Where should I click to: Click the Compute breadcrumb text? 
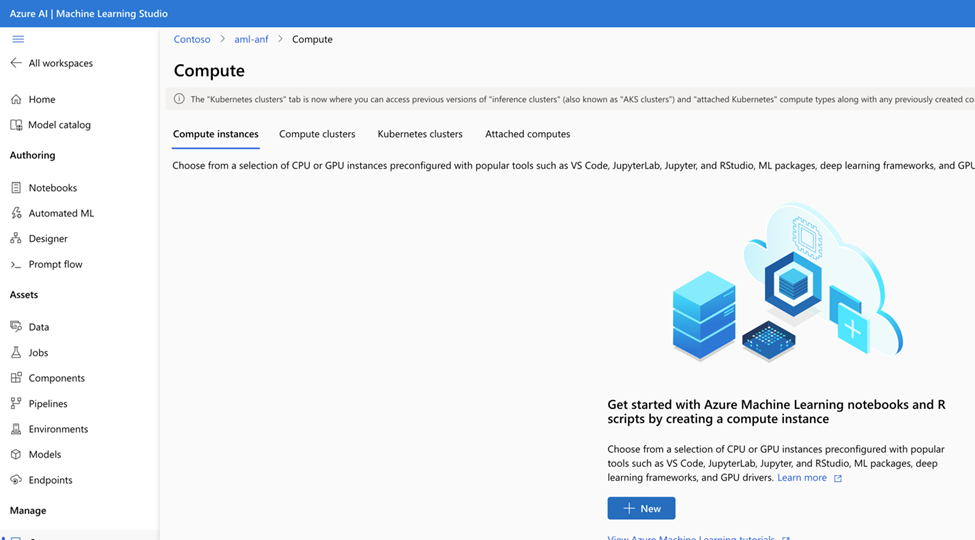tap(312, 39)
